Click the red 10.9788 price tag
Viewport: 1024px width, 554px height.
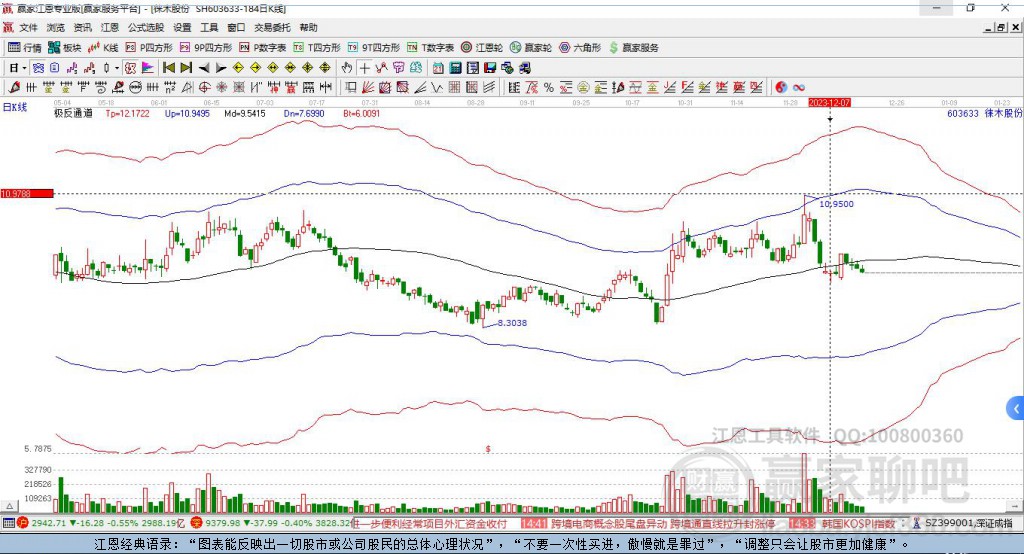click(x=27, y=193)
